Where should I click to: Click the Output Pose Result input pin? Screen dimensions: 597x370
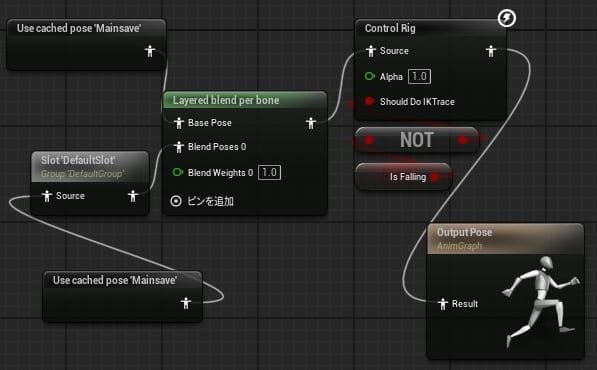[x=443, y=304]
